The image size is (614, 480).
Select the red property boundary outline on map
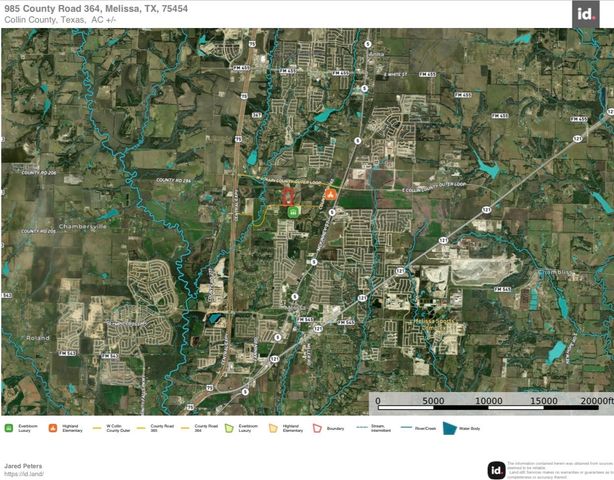tap(288, 197)
